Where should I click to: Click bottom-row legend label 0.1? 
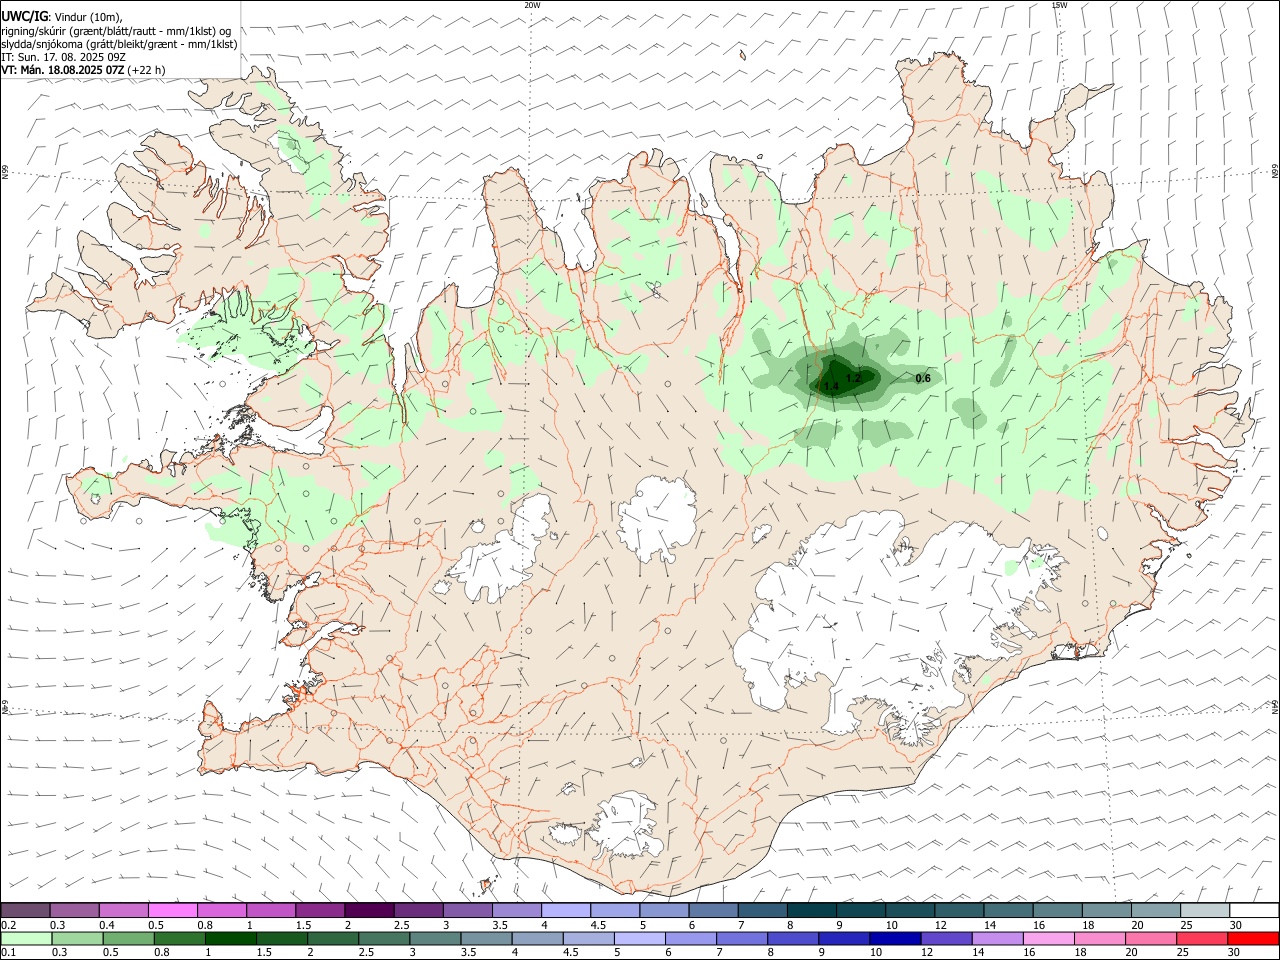pyautogui.click(x=8, y=952)
